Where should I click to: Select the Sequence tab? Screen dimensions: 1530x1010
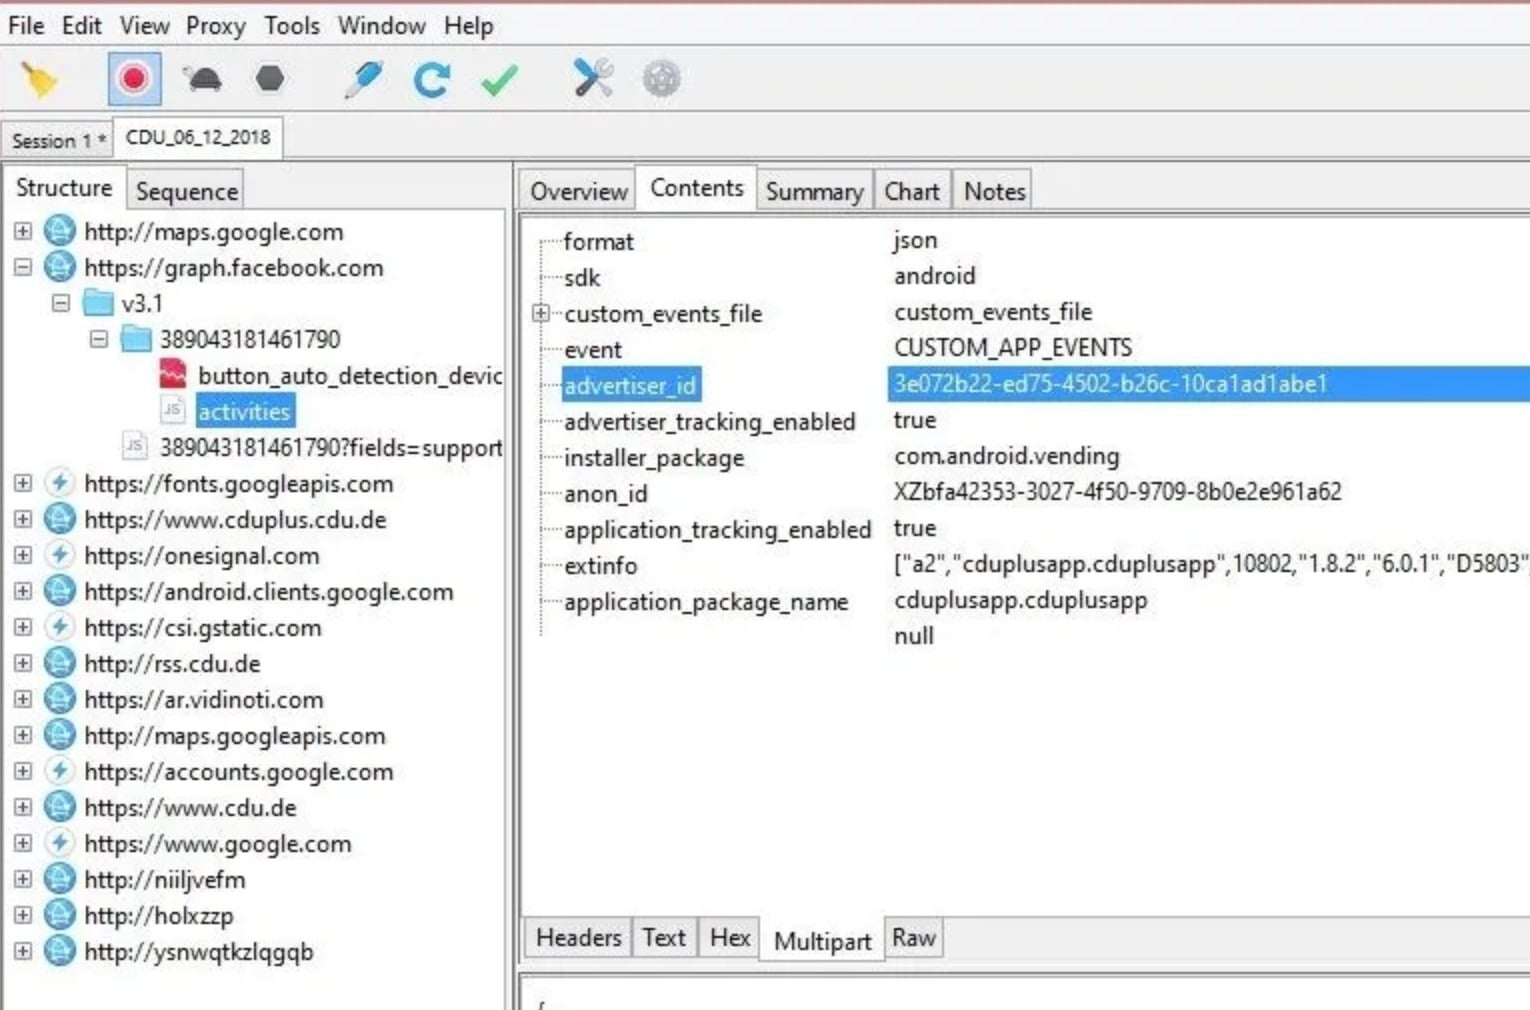point(186,191)
